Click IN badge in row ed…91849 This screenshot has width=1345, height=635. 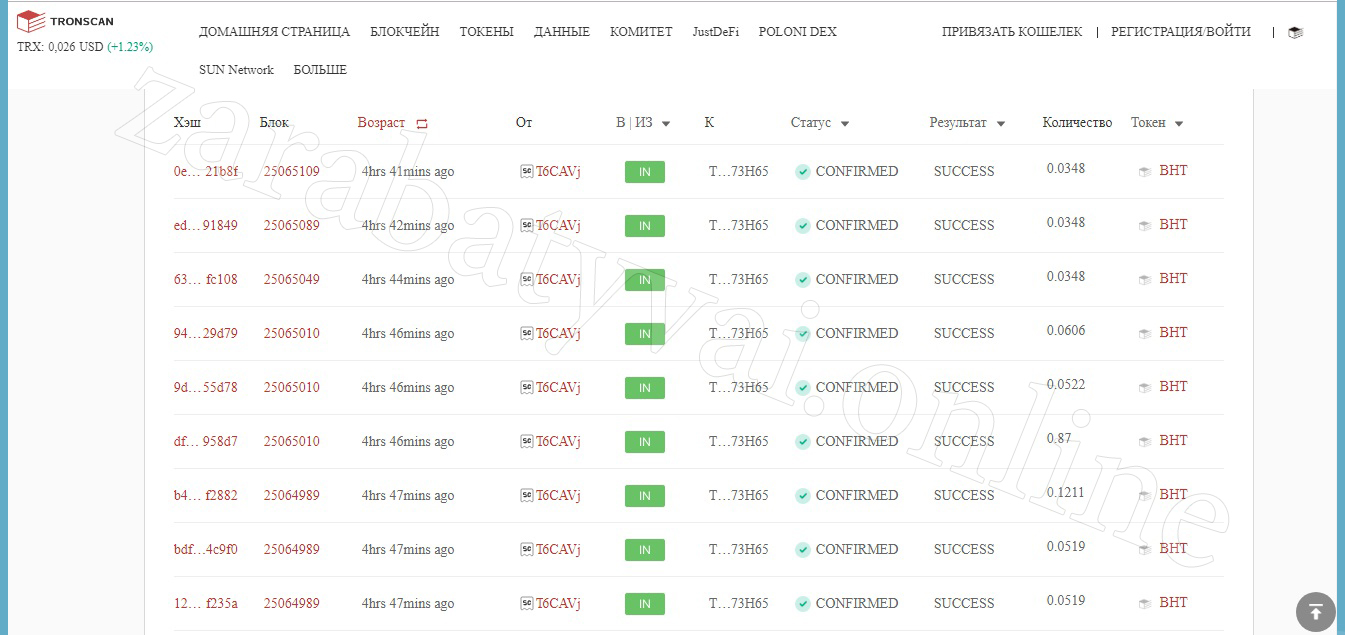pos(645,226)
